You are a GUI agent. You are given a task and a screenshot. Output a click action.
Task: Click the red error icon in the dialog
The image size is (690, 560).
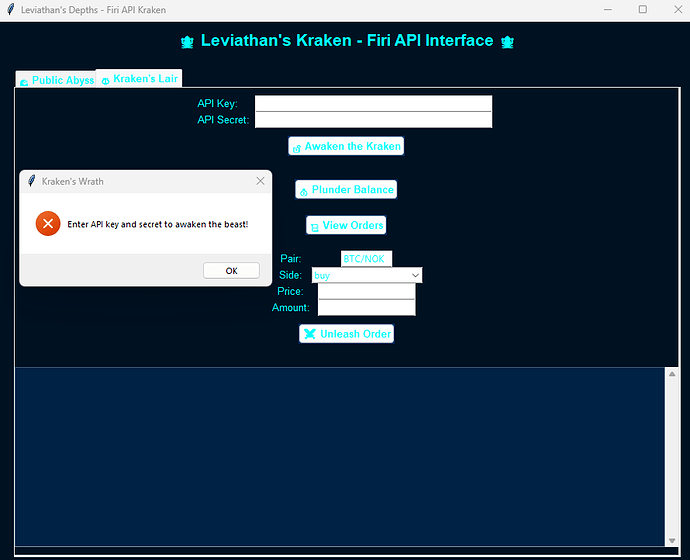[47, 224]
